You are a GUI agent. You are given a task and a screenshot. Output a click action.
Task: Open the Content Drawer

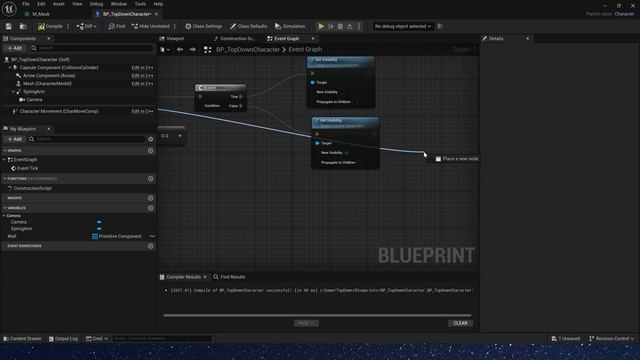tap(22, 339)
